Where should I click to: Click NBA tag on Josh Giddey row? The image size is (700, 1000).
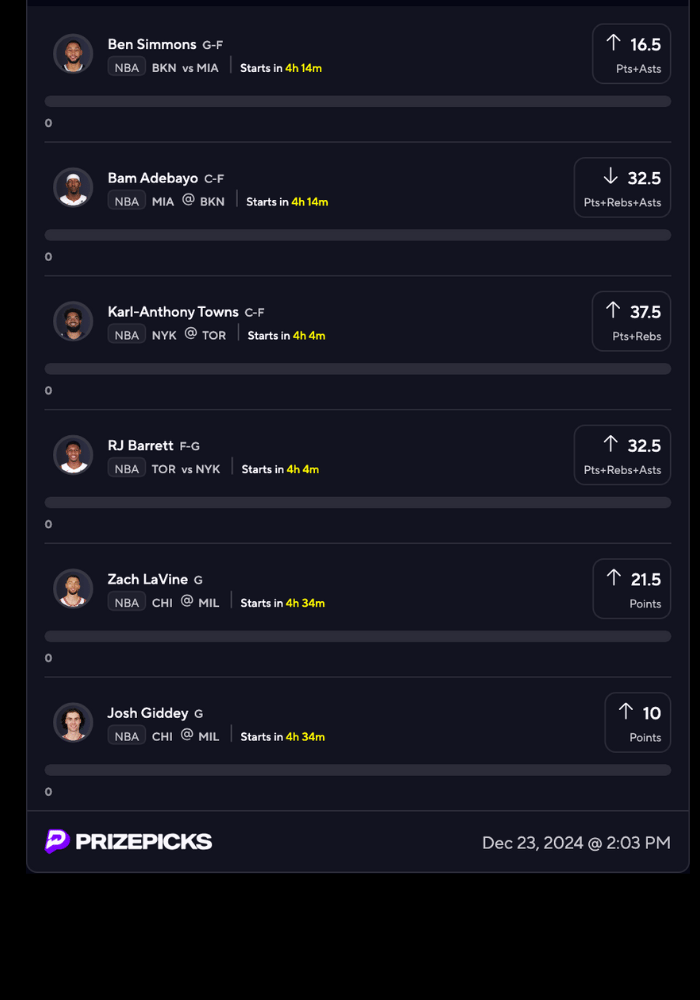[x=127, y=736]
